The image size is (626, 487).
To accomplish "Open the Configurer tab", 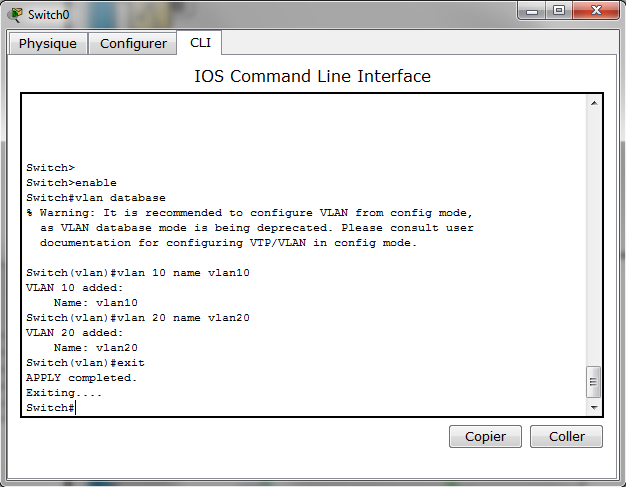I will click(133, 44).
